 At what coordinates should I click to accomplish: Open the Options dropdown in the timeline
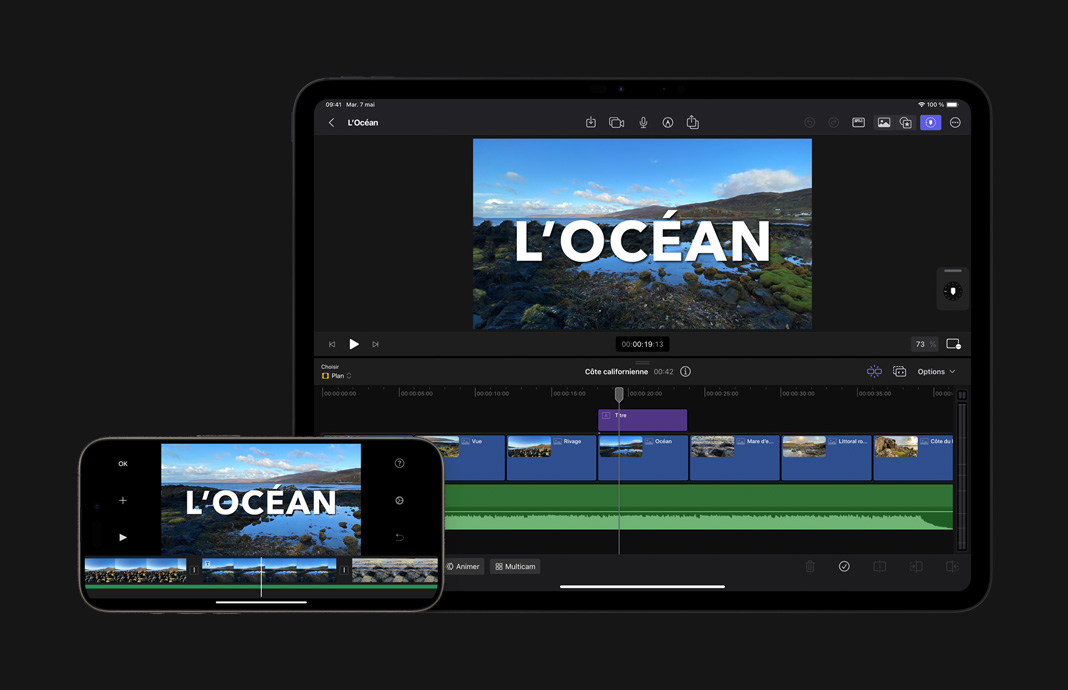pos(934,371)
